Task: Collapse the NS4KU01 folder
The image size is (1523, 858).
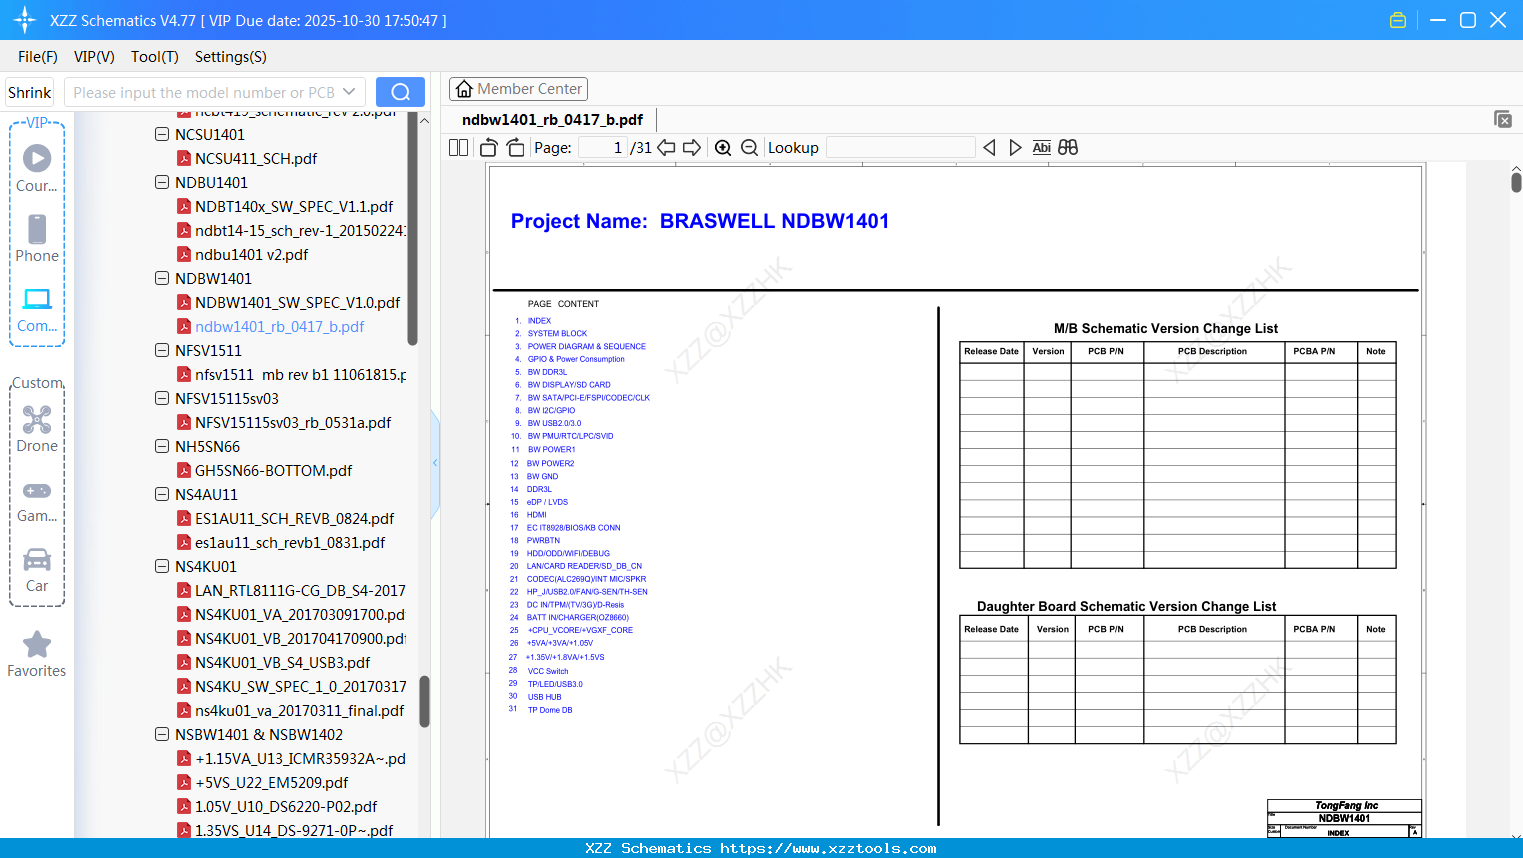Action: click(162, 566)
